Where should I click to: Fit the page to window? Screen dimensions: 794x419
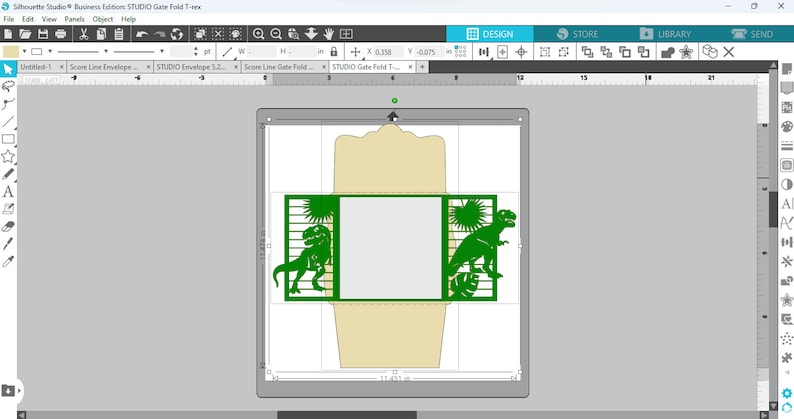346,34
